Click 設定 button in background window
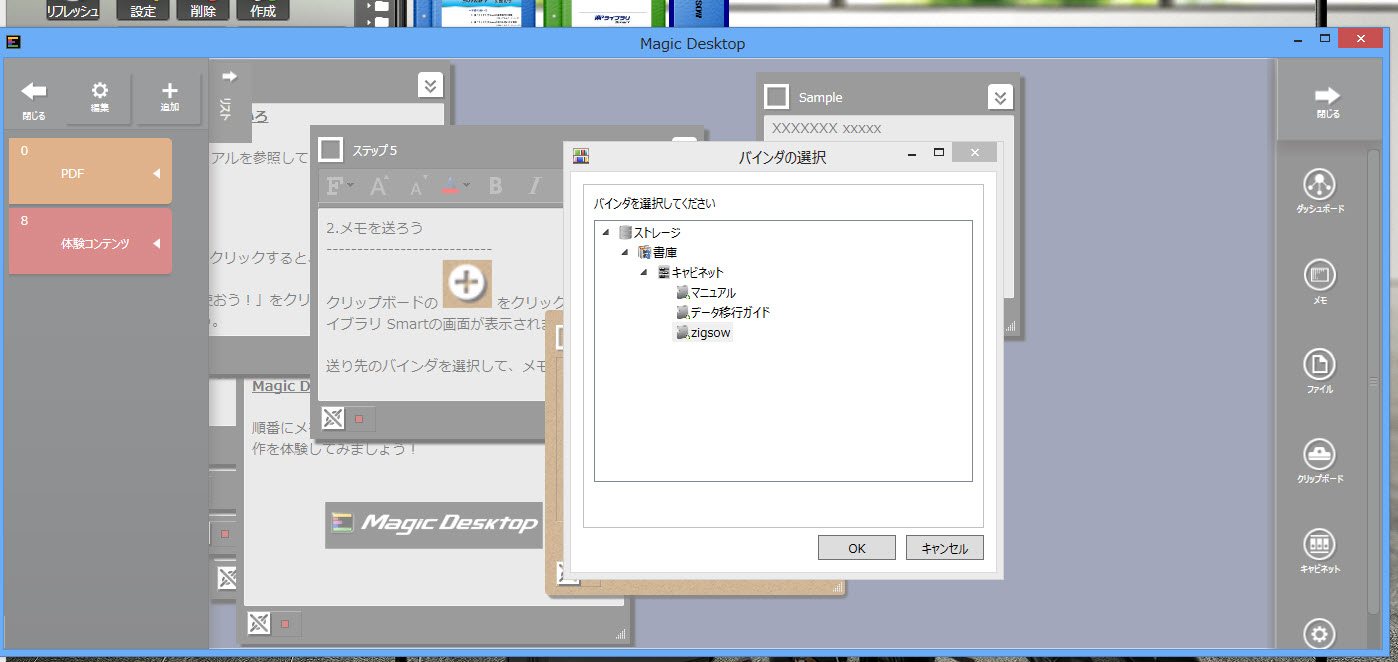This screenshot has width=1398, height=662. 143,11
